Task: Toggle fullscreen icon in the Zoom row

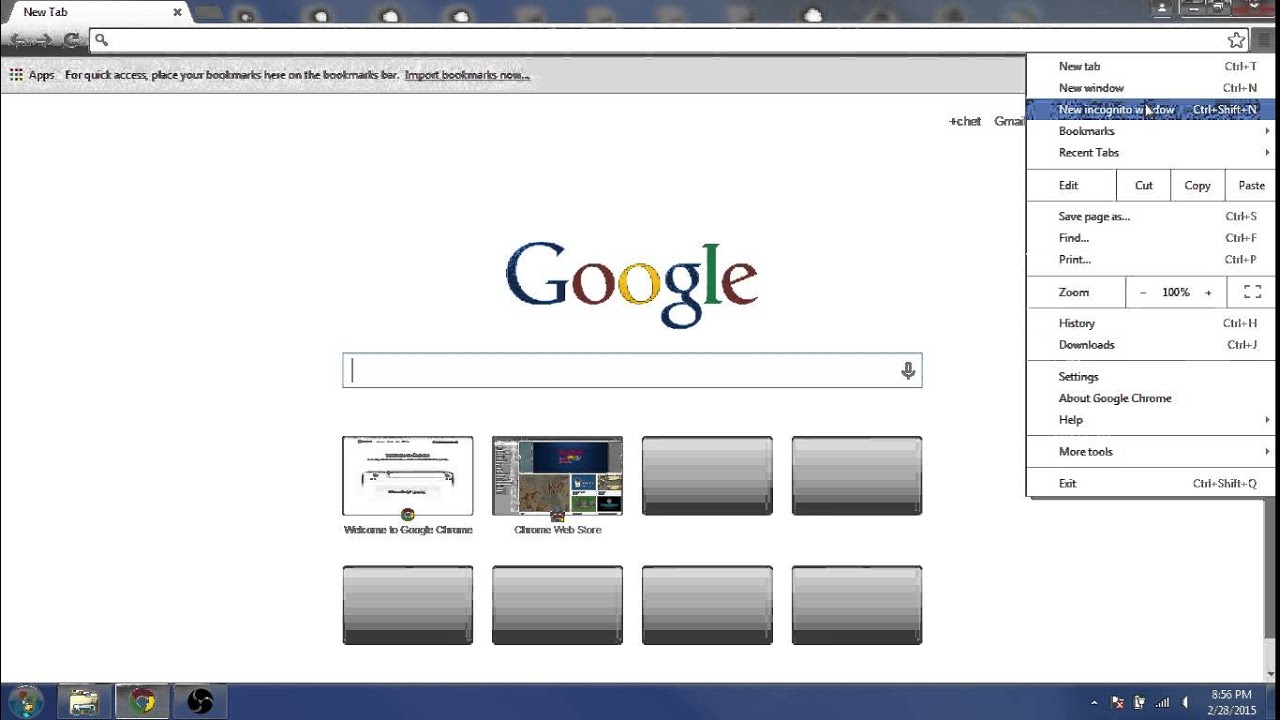Action: (x=1252, y=292)
